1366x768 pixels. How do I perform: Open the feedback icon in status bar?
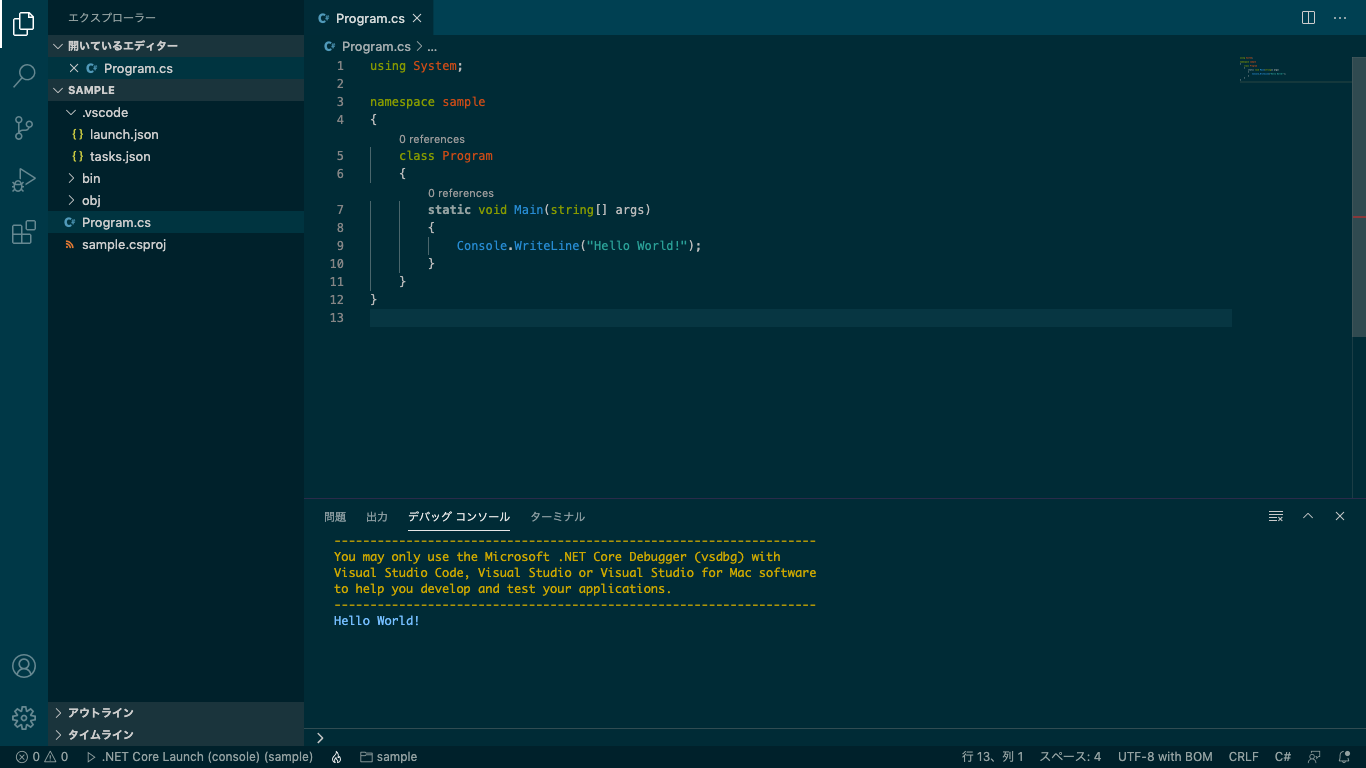(x=1315, y=757)
